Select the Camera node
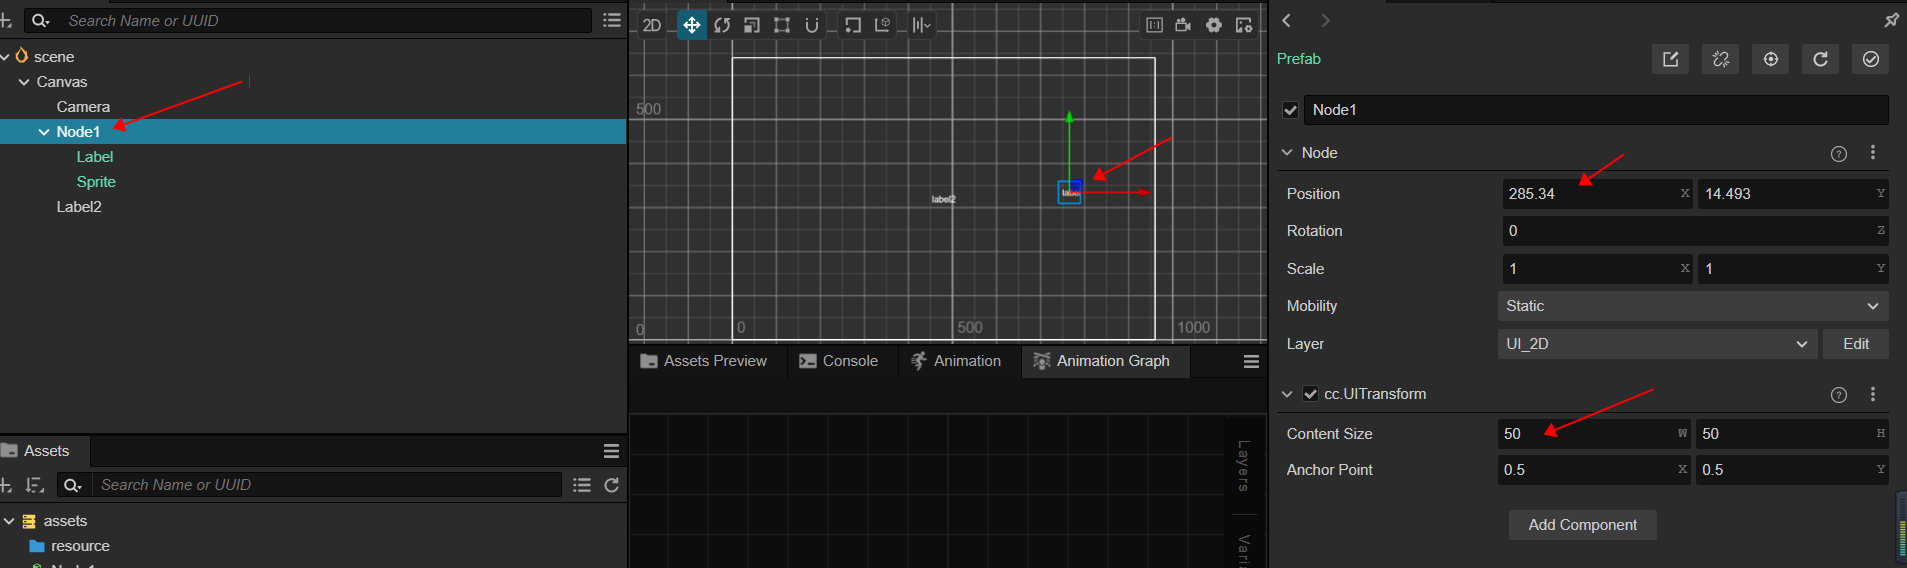 click(83, 107)
